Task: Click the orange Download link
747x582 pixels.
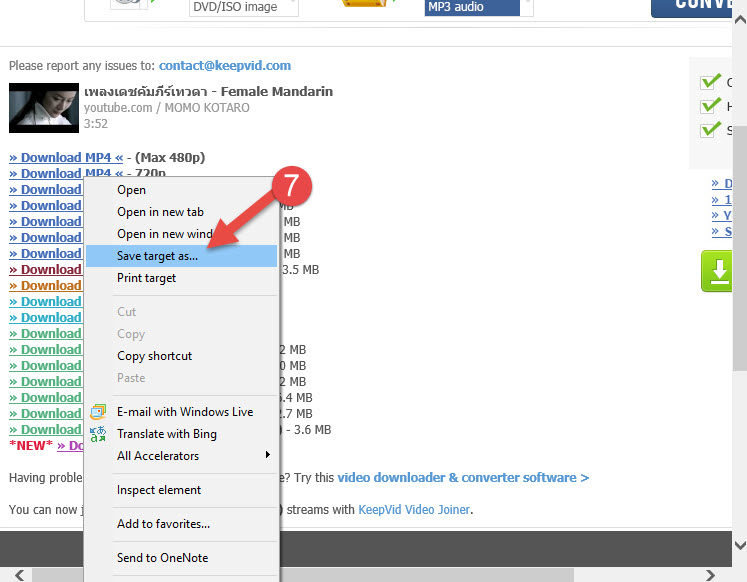Action: (46, 285)
